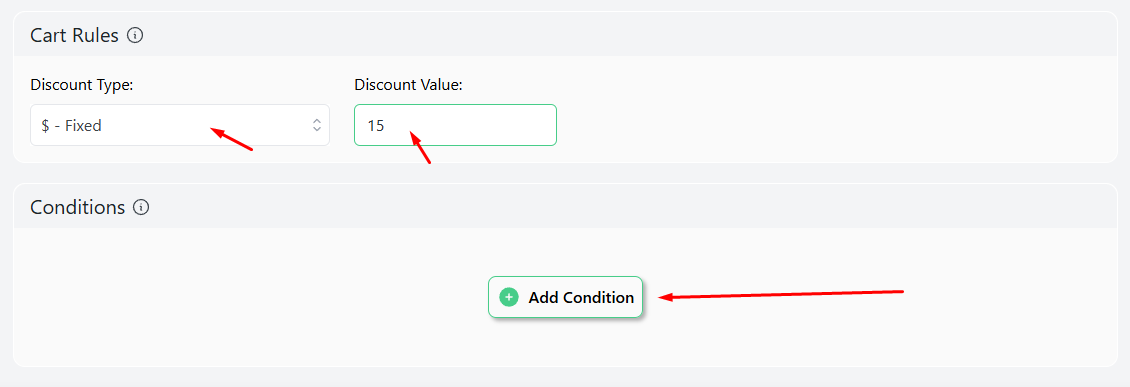Click the Cart Rules section heading

click(74, 35)
